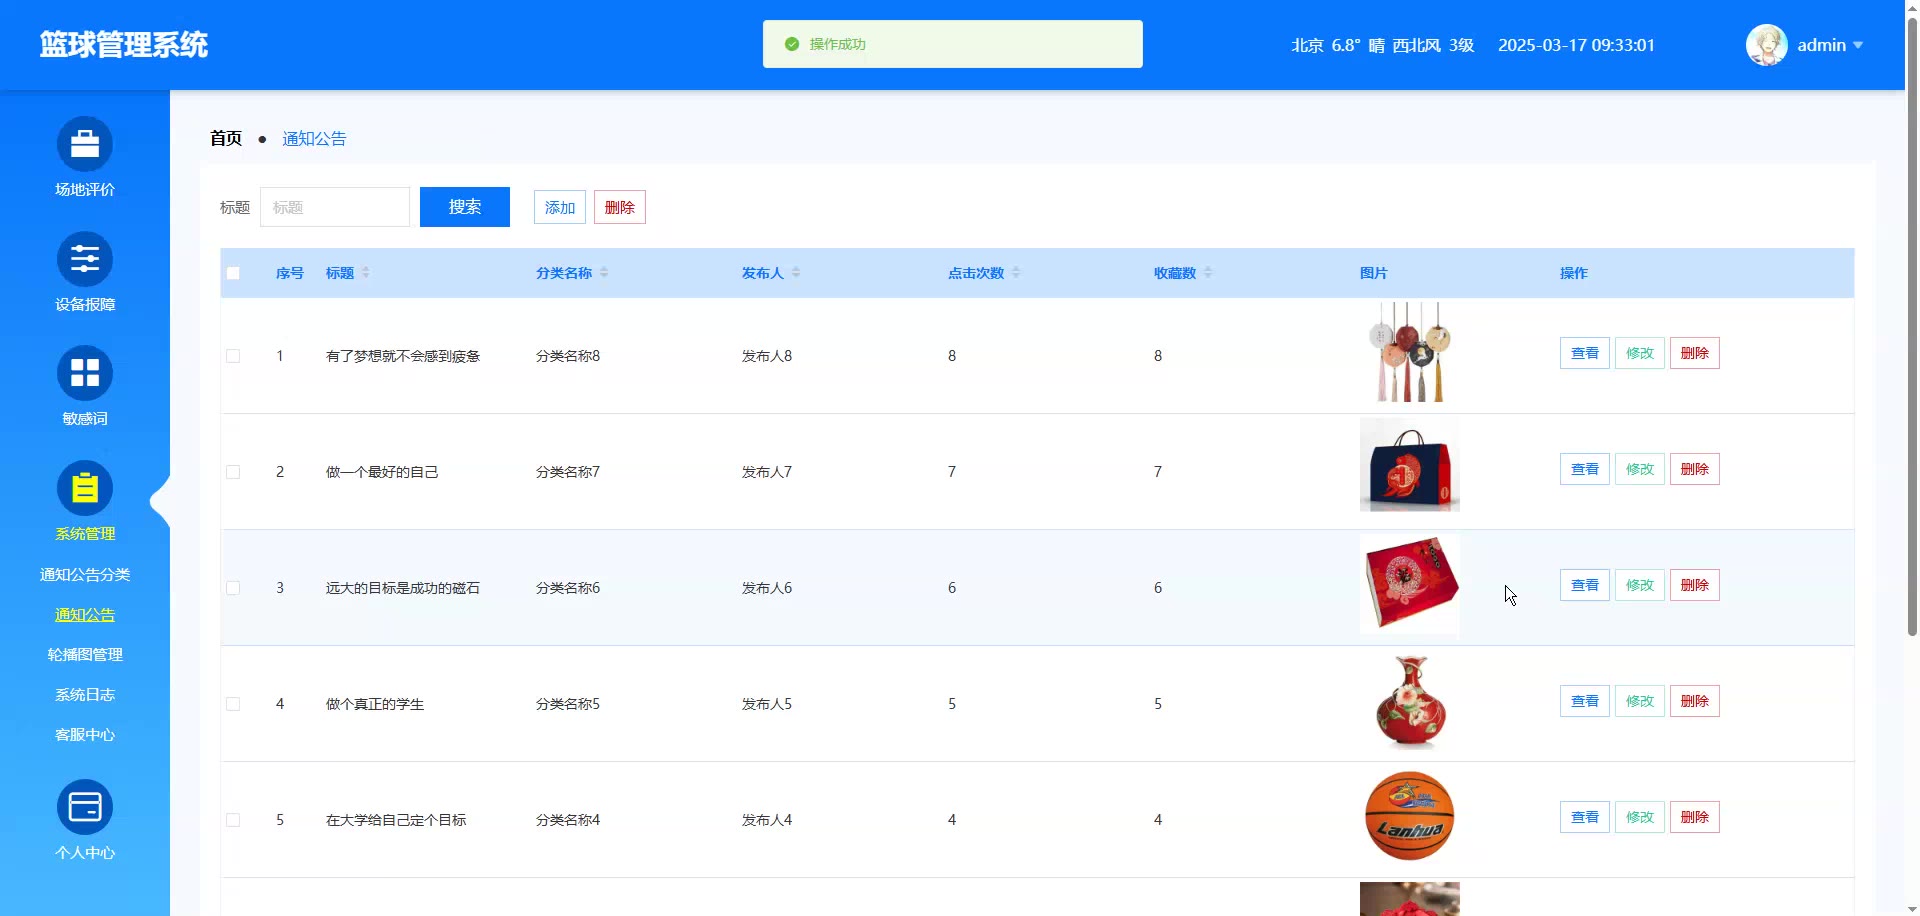Open 客服中心 submenu item
The image size is (1920, 916).
(x=85, y=735)
